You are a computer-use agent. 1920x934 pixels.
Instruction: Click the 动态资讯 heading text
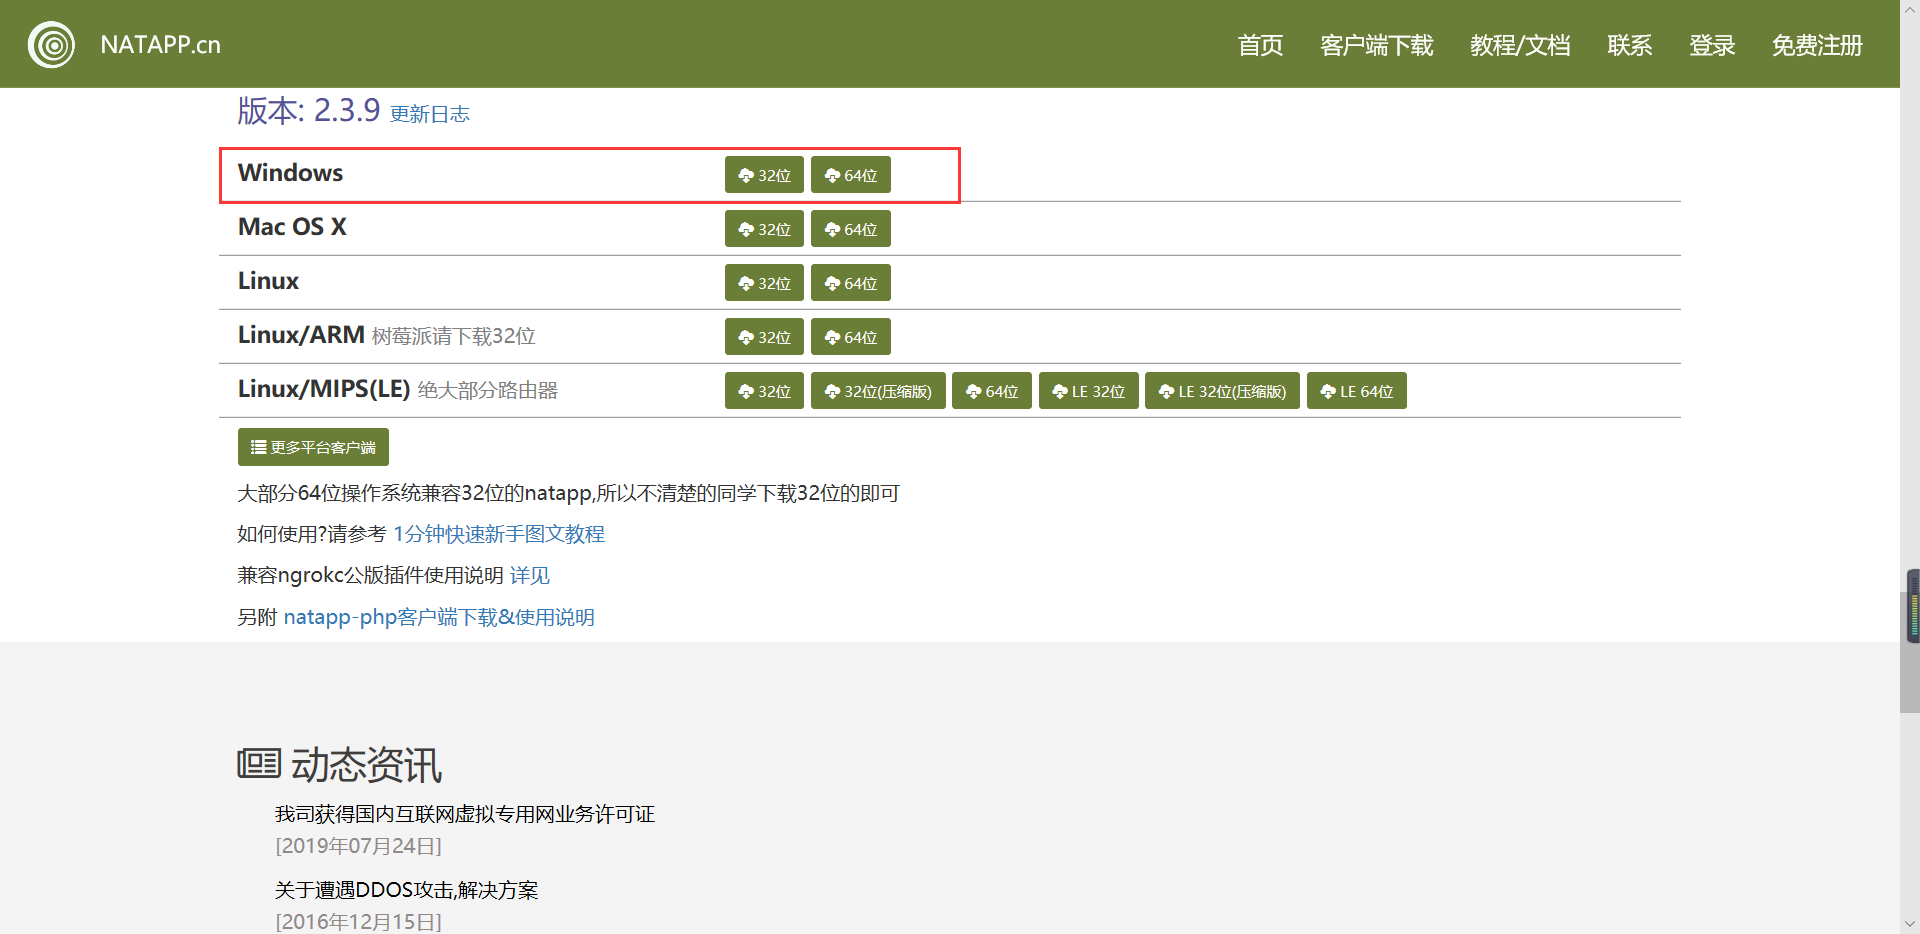[366, 765]
